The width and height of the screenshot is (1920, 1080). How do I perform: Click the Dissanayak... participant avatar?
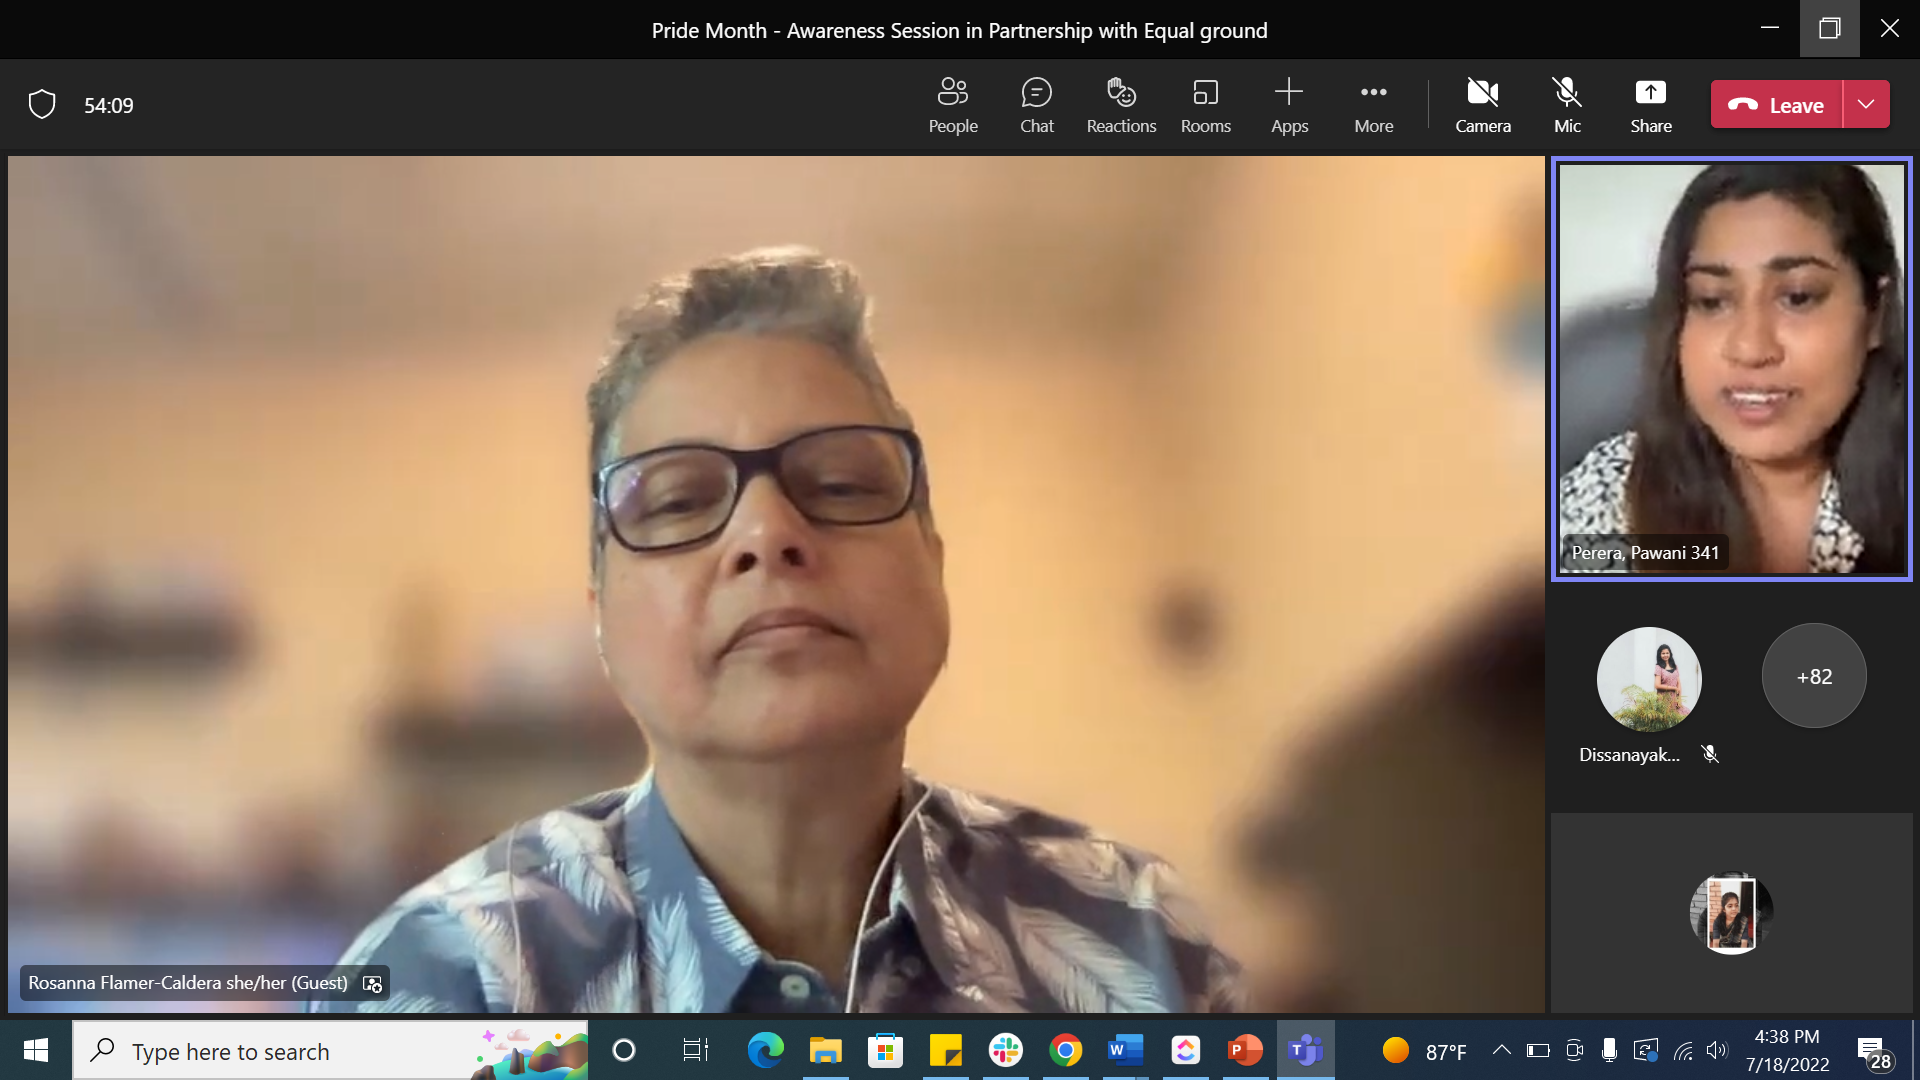pyautogui.click(x=1649, y=678)
